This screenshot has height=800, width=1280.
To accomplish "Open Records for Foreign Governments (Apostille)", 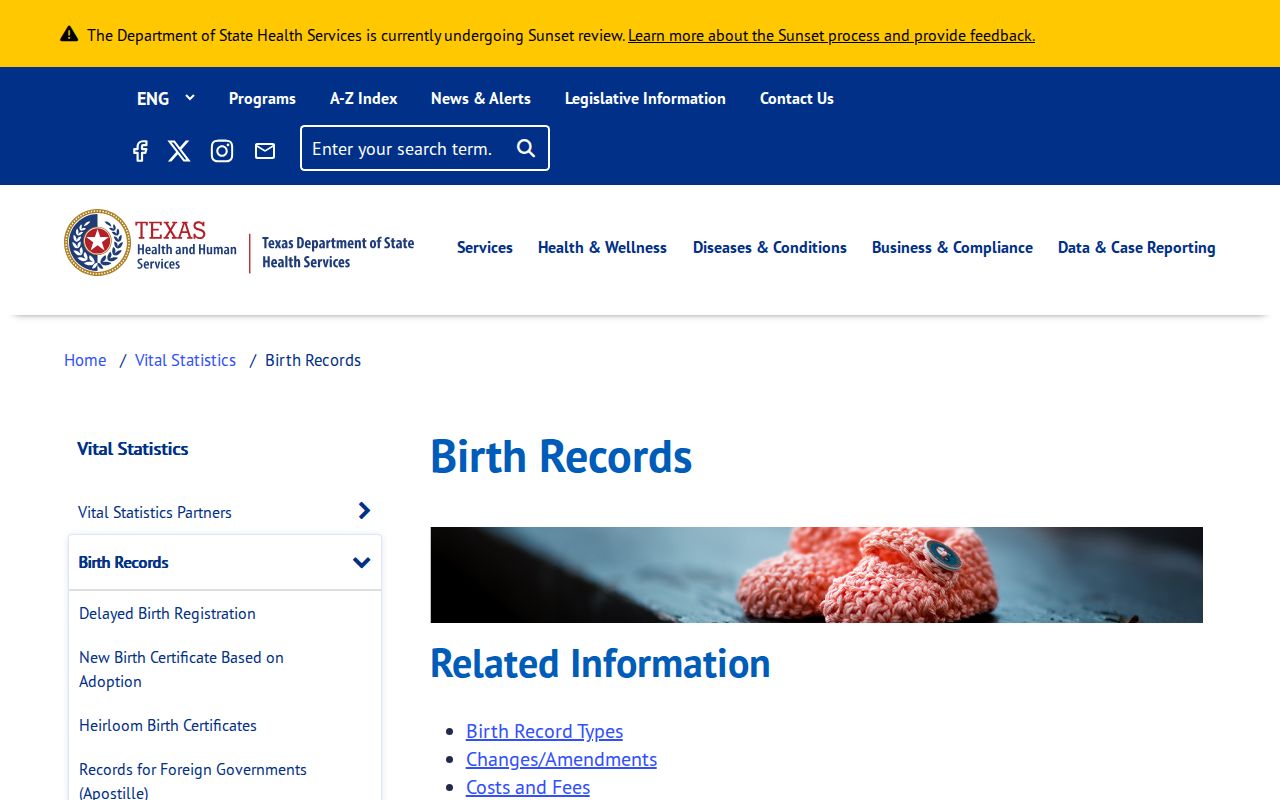I will 193,780.
